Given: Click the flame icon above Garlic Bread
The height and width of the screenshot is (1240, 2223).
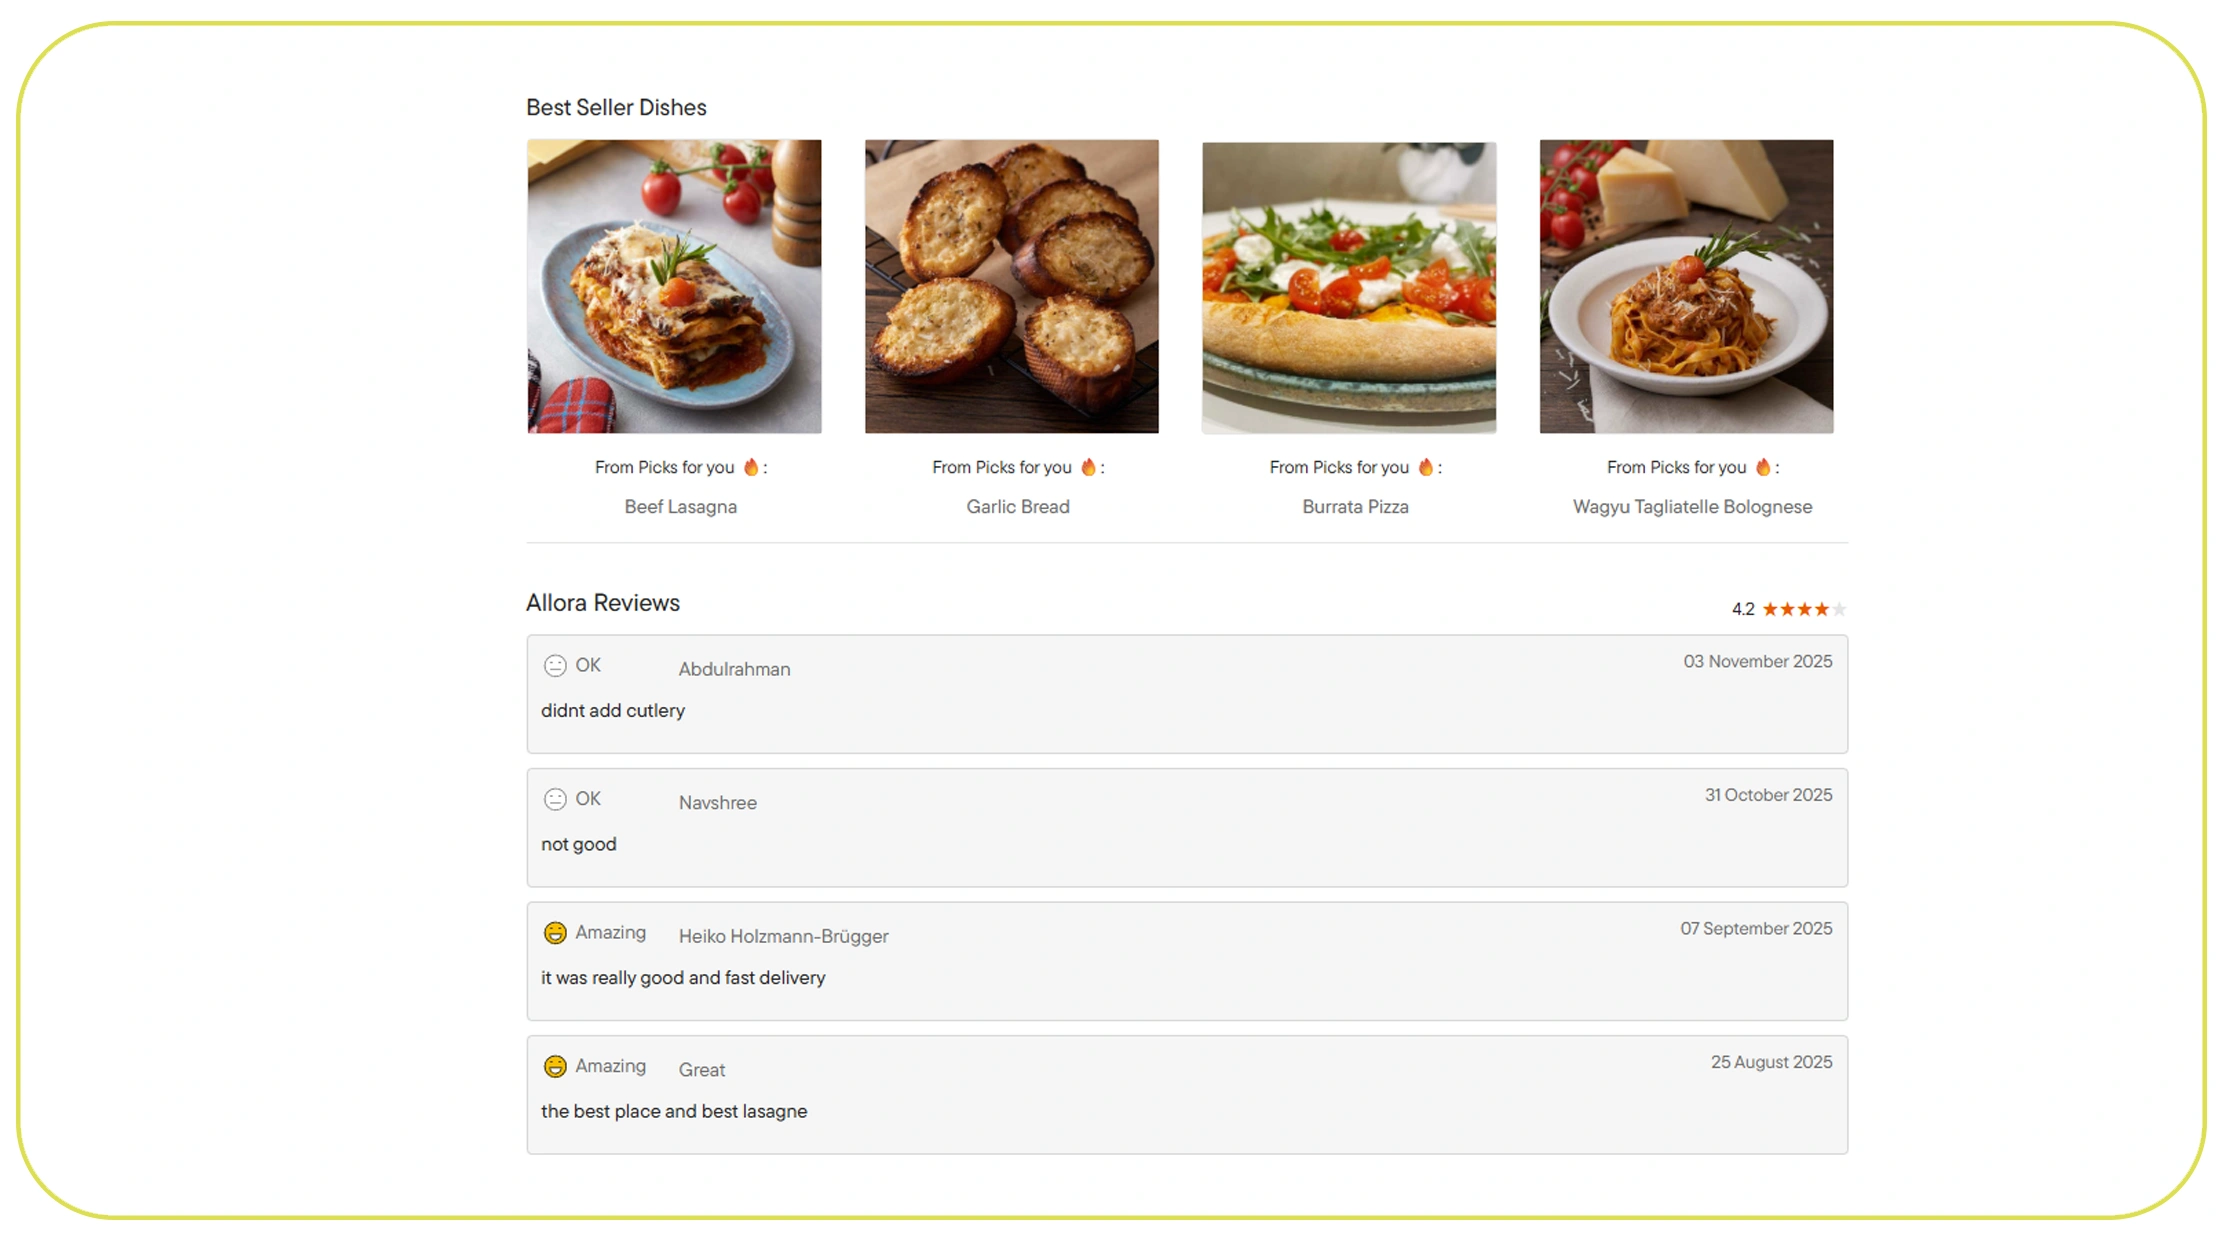Looking at the screenshot, I should 1088,467.
